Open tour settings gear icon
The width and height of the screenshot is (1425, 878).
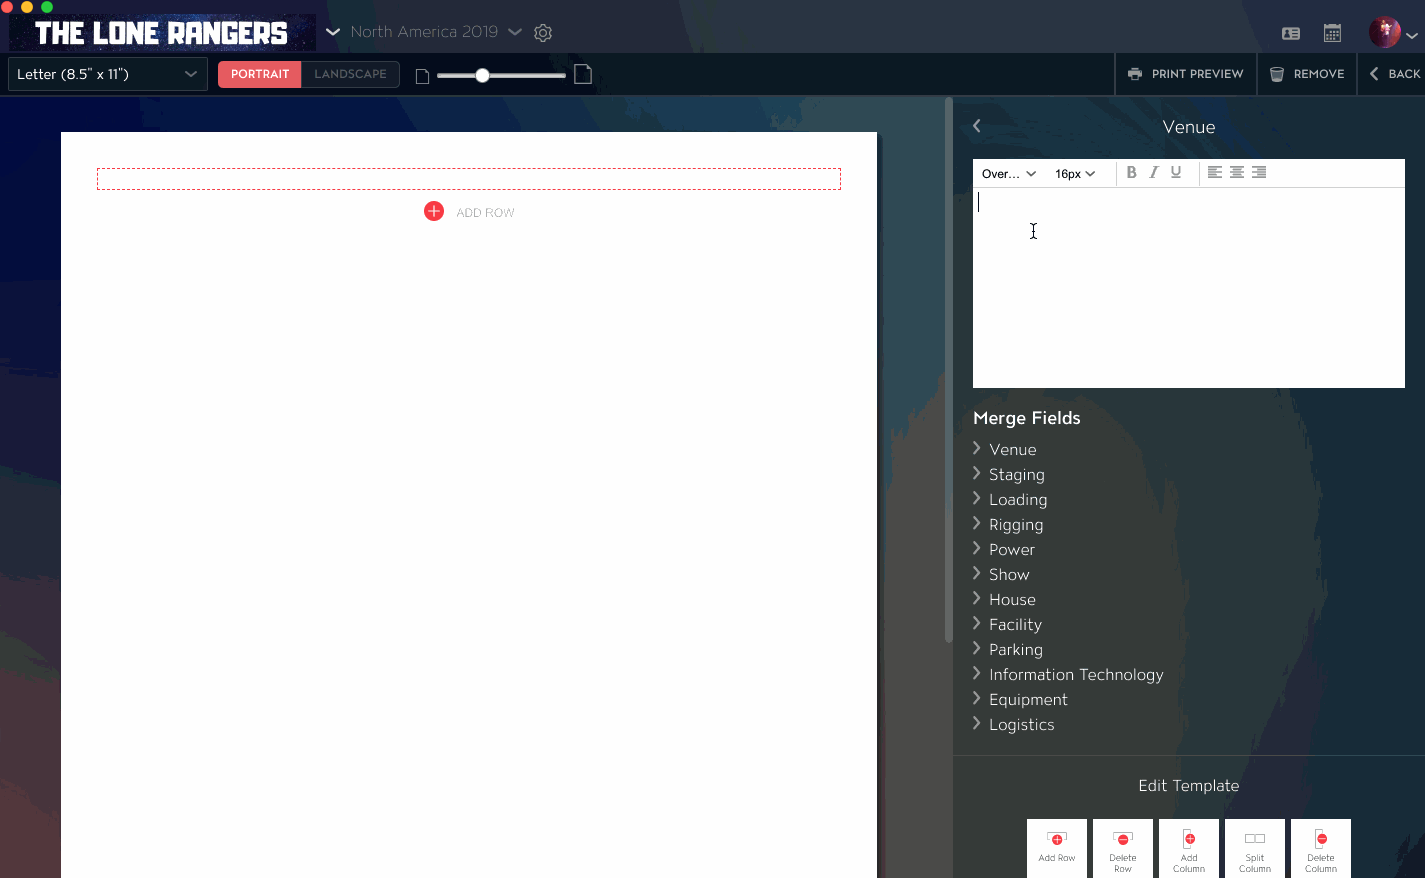click(543, 33)
